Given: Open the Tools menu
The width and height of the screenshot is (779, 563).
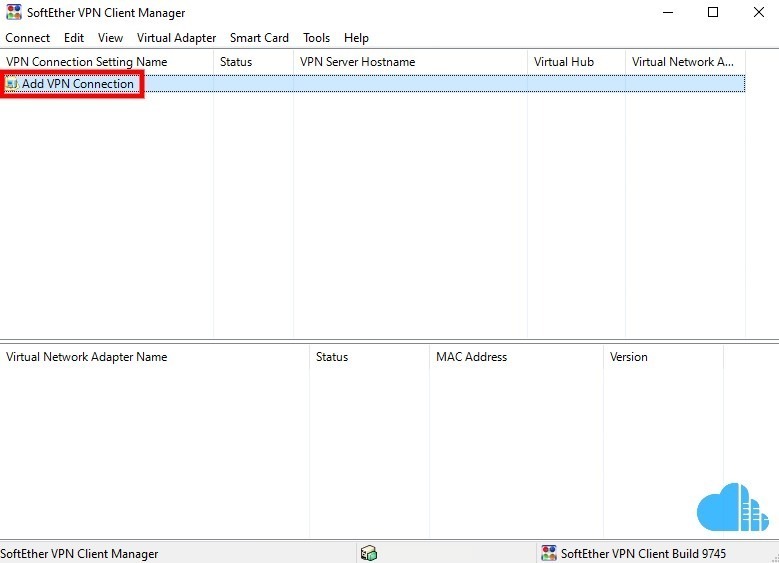Looking at the screenshot, I should pyautogui.click(x=316, y=38).
